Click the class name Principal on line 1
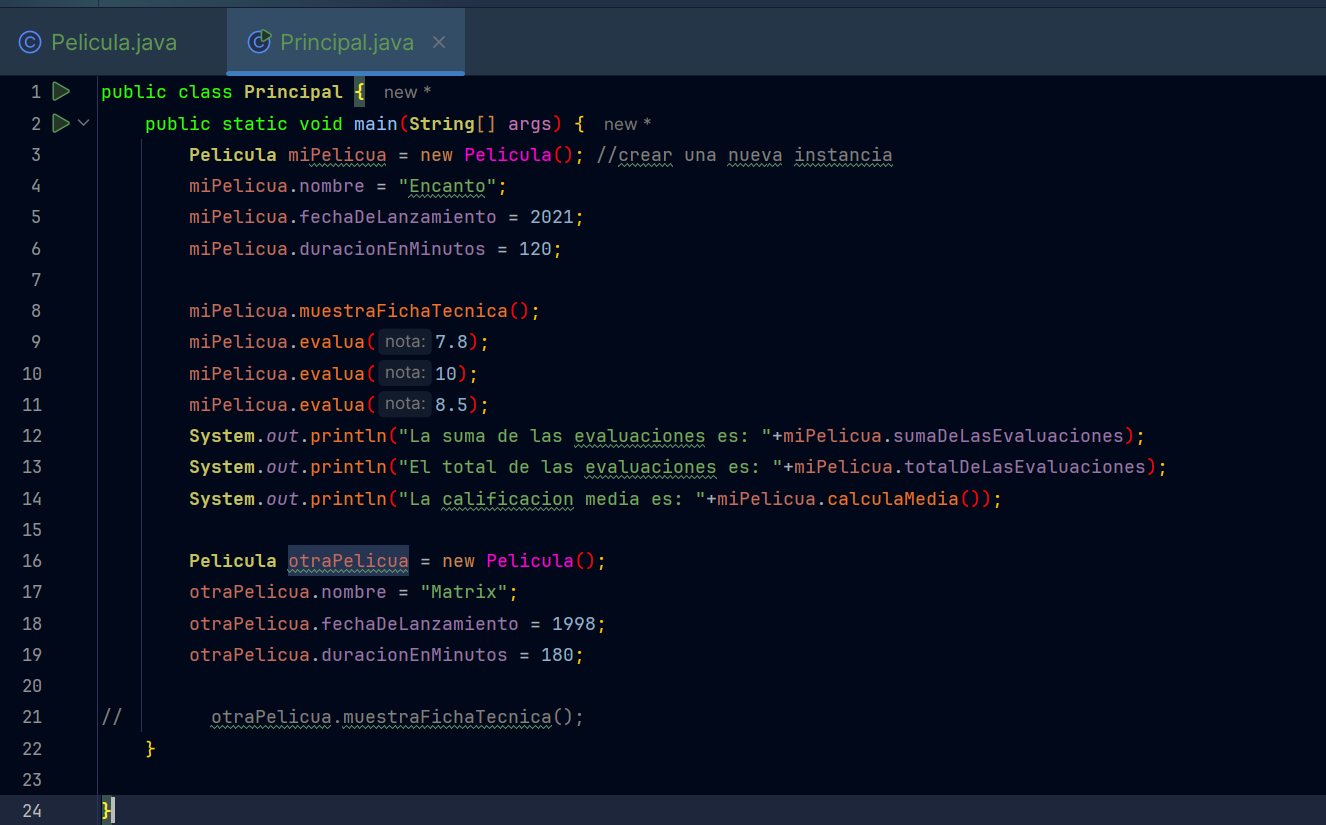Screen dimensions: 1326x825 pos(293,92)
